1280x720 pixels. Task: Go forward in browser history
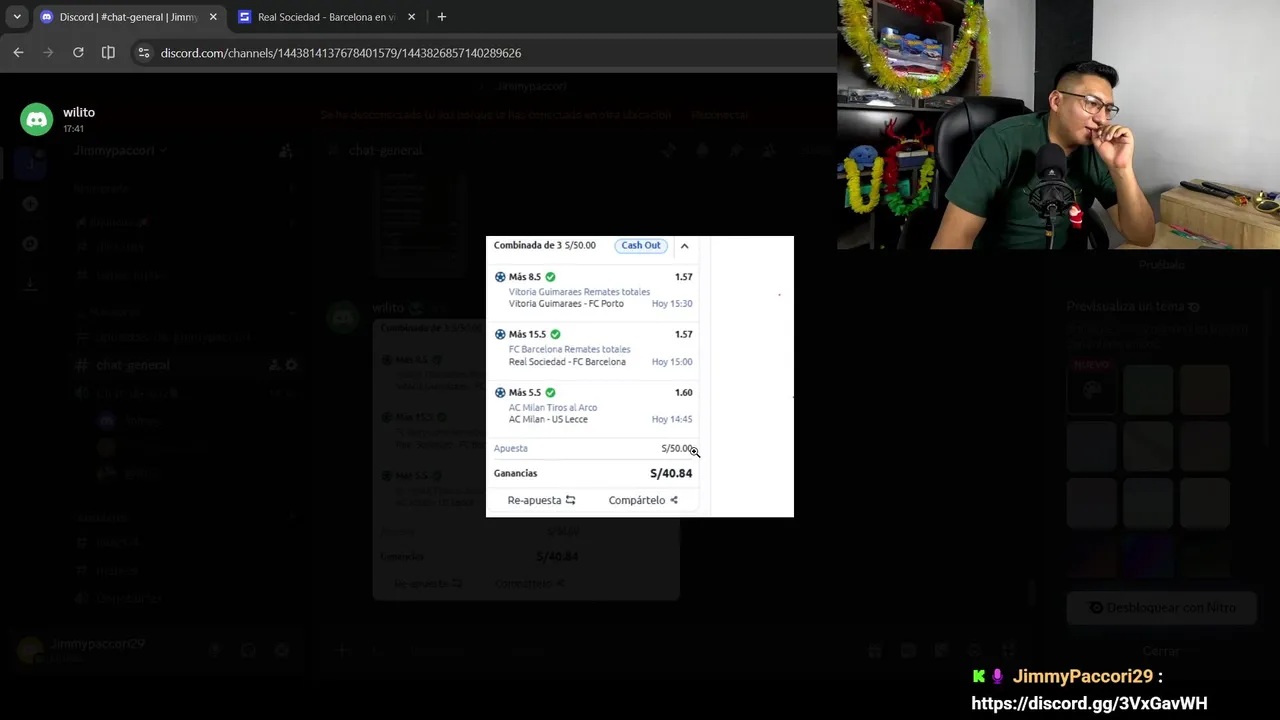[x=48, y=53]
